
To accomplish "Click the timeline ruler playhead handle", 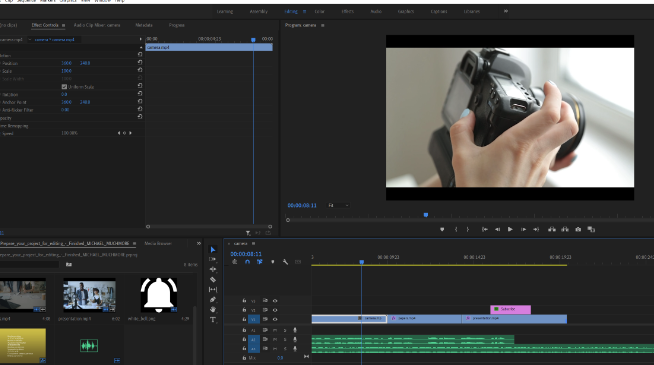I will click(362, 262).
